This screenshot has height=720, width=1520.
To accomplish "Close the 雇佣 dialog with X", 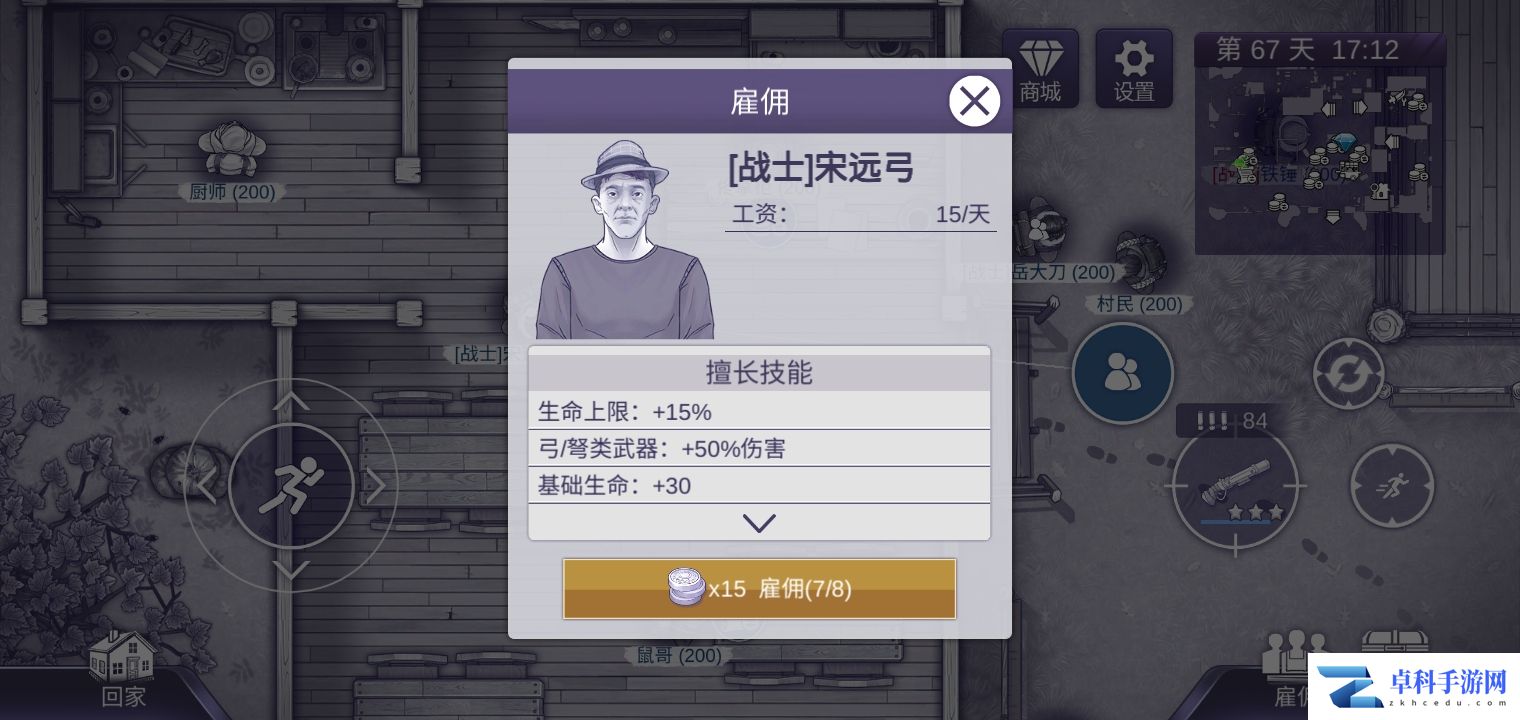I will pos(974,101).
